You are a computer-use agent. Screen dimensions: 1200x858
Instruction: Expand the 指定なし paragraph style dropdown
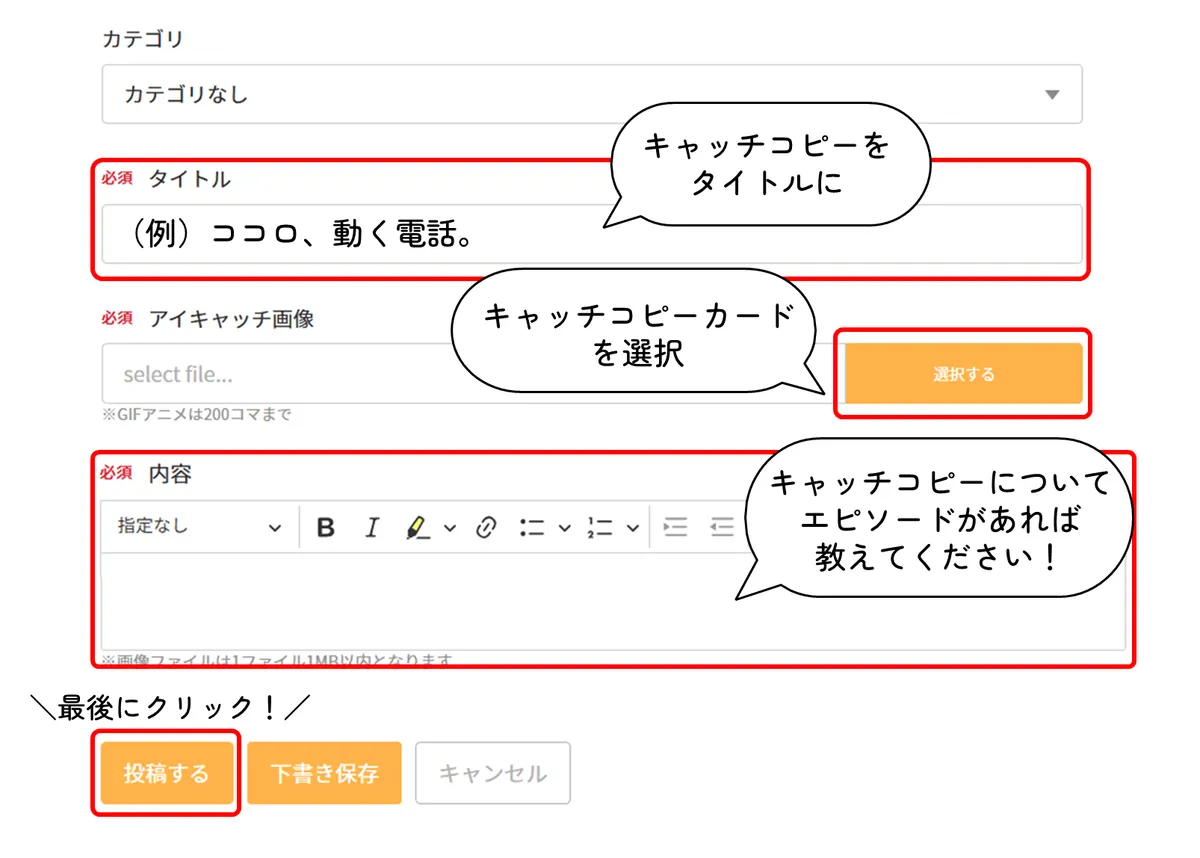[x=199, y=527]
